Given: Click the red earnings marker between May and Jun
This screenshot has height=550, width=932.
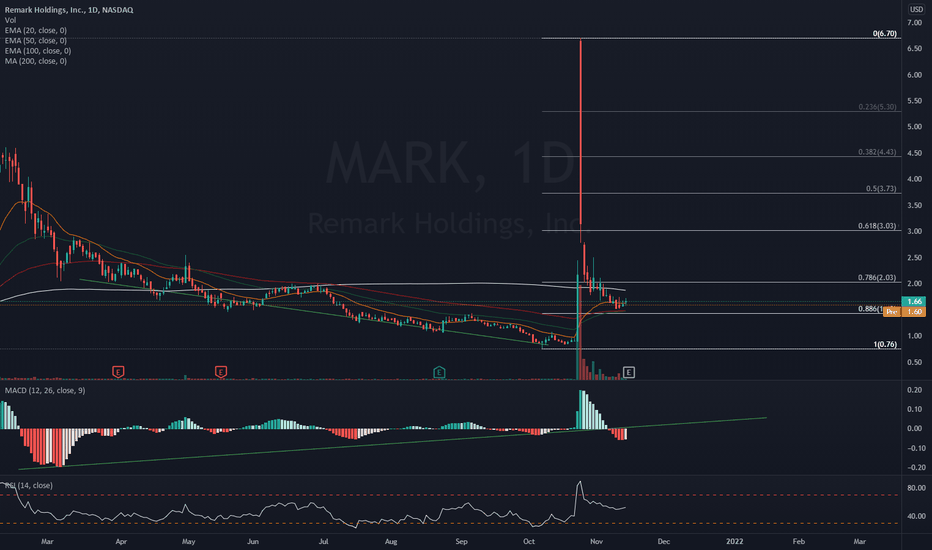Looking at the screenshot, I should [221, 372].
